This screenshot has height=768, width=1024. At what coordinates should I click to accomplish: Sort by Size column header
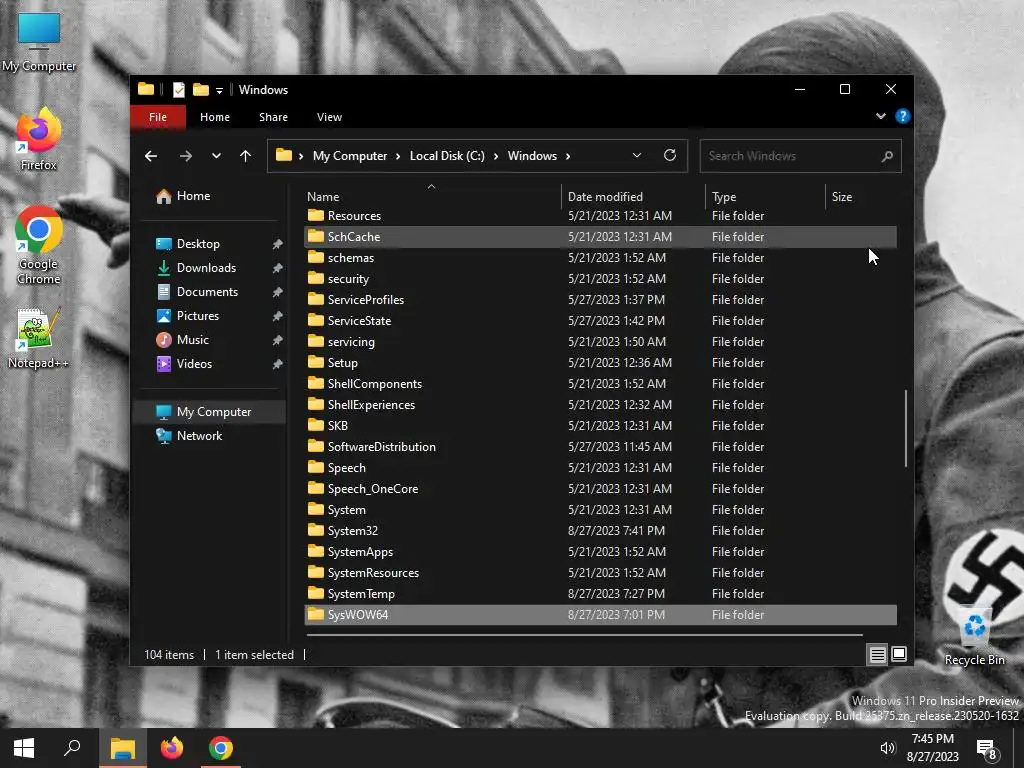click(x=861, y=197)
